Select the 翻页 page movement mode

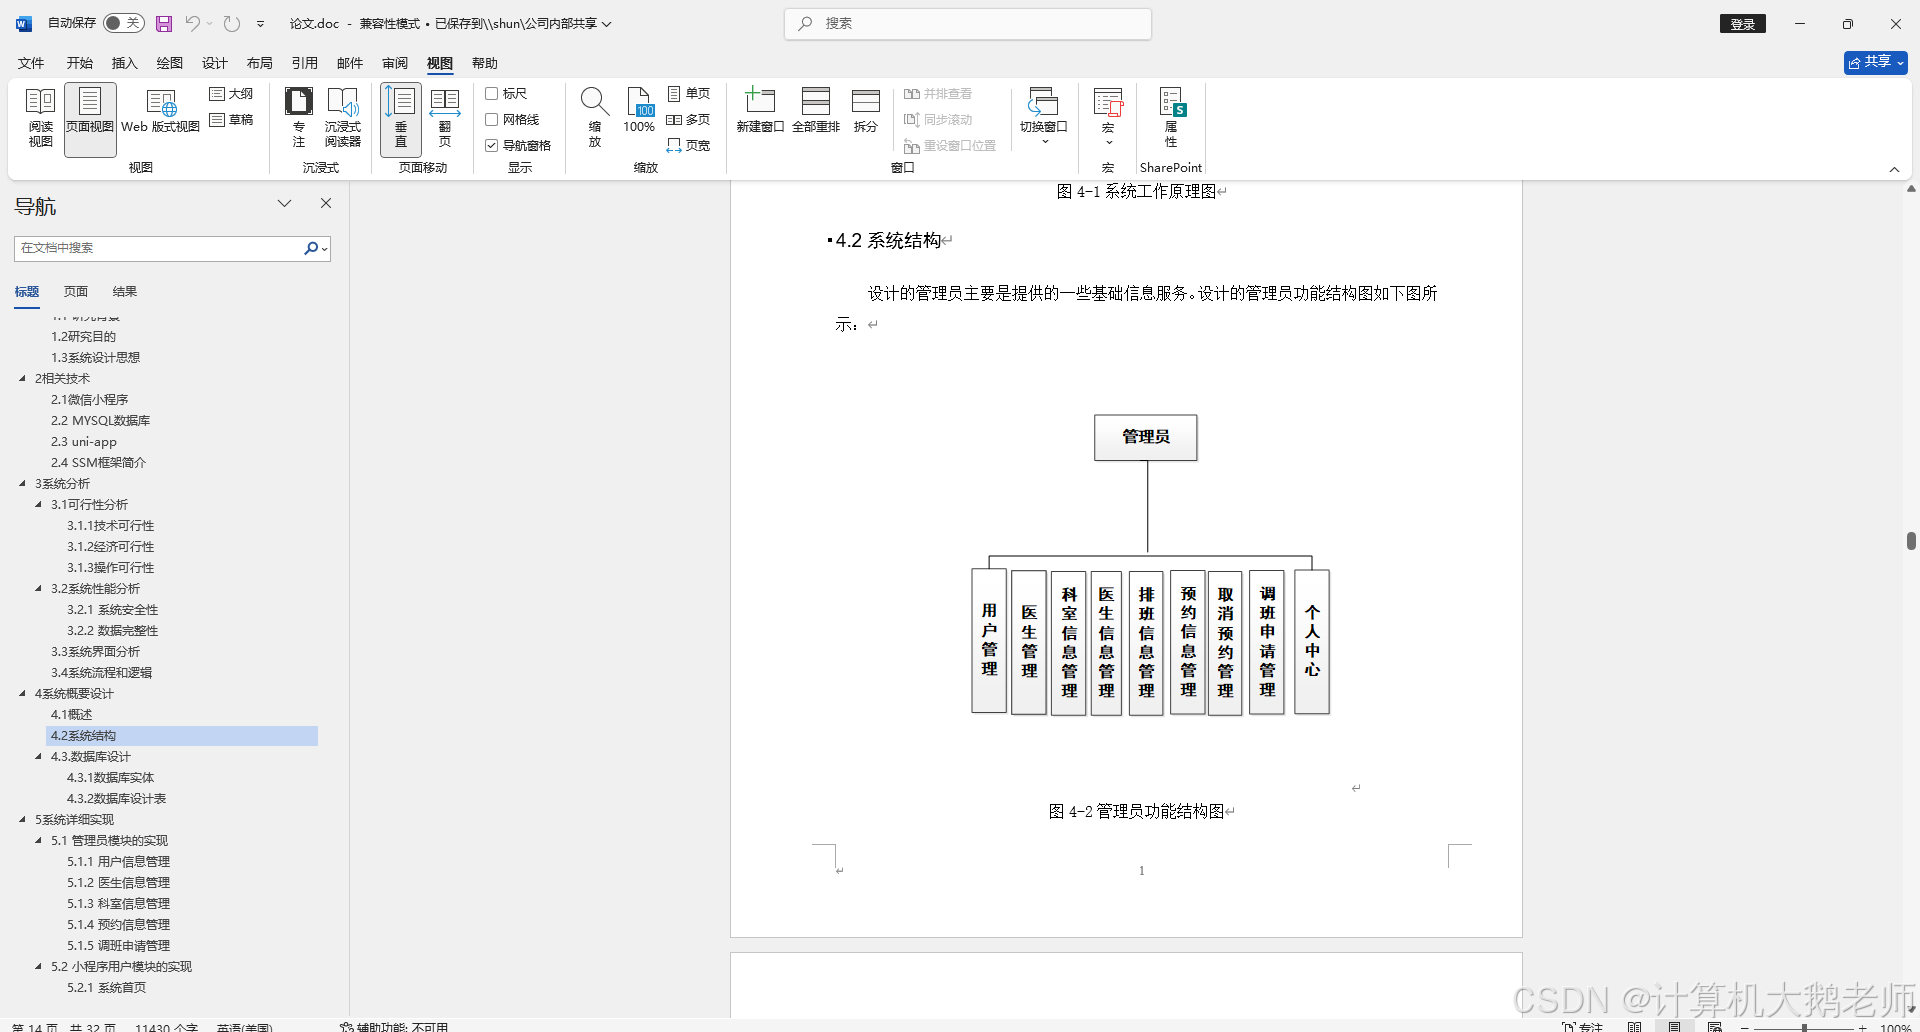coord(445,117)
